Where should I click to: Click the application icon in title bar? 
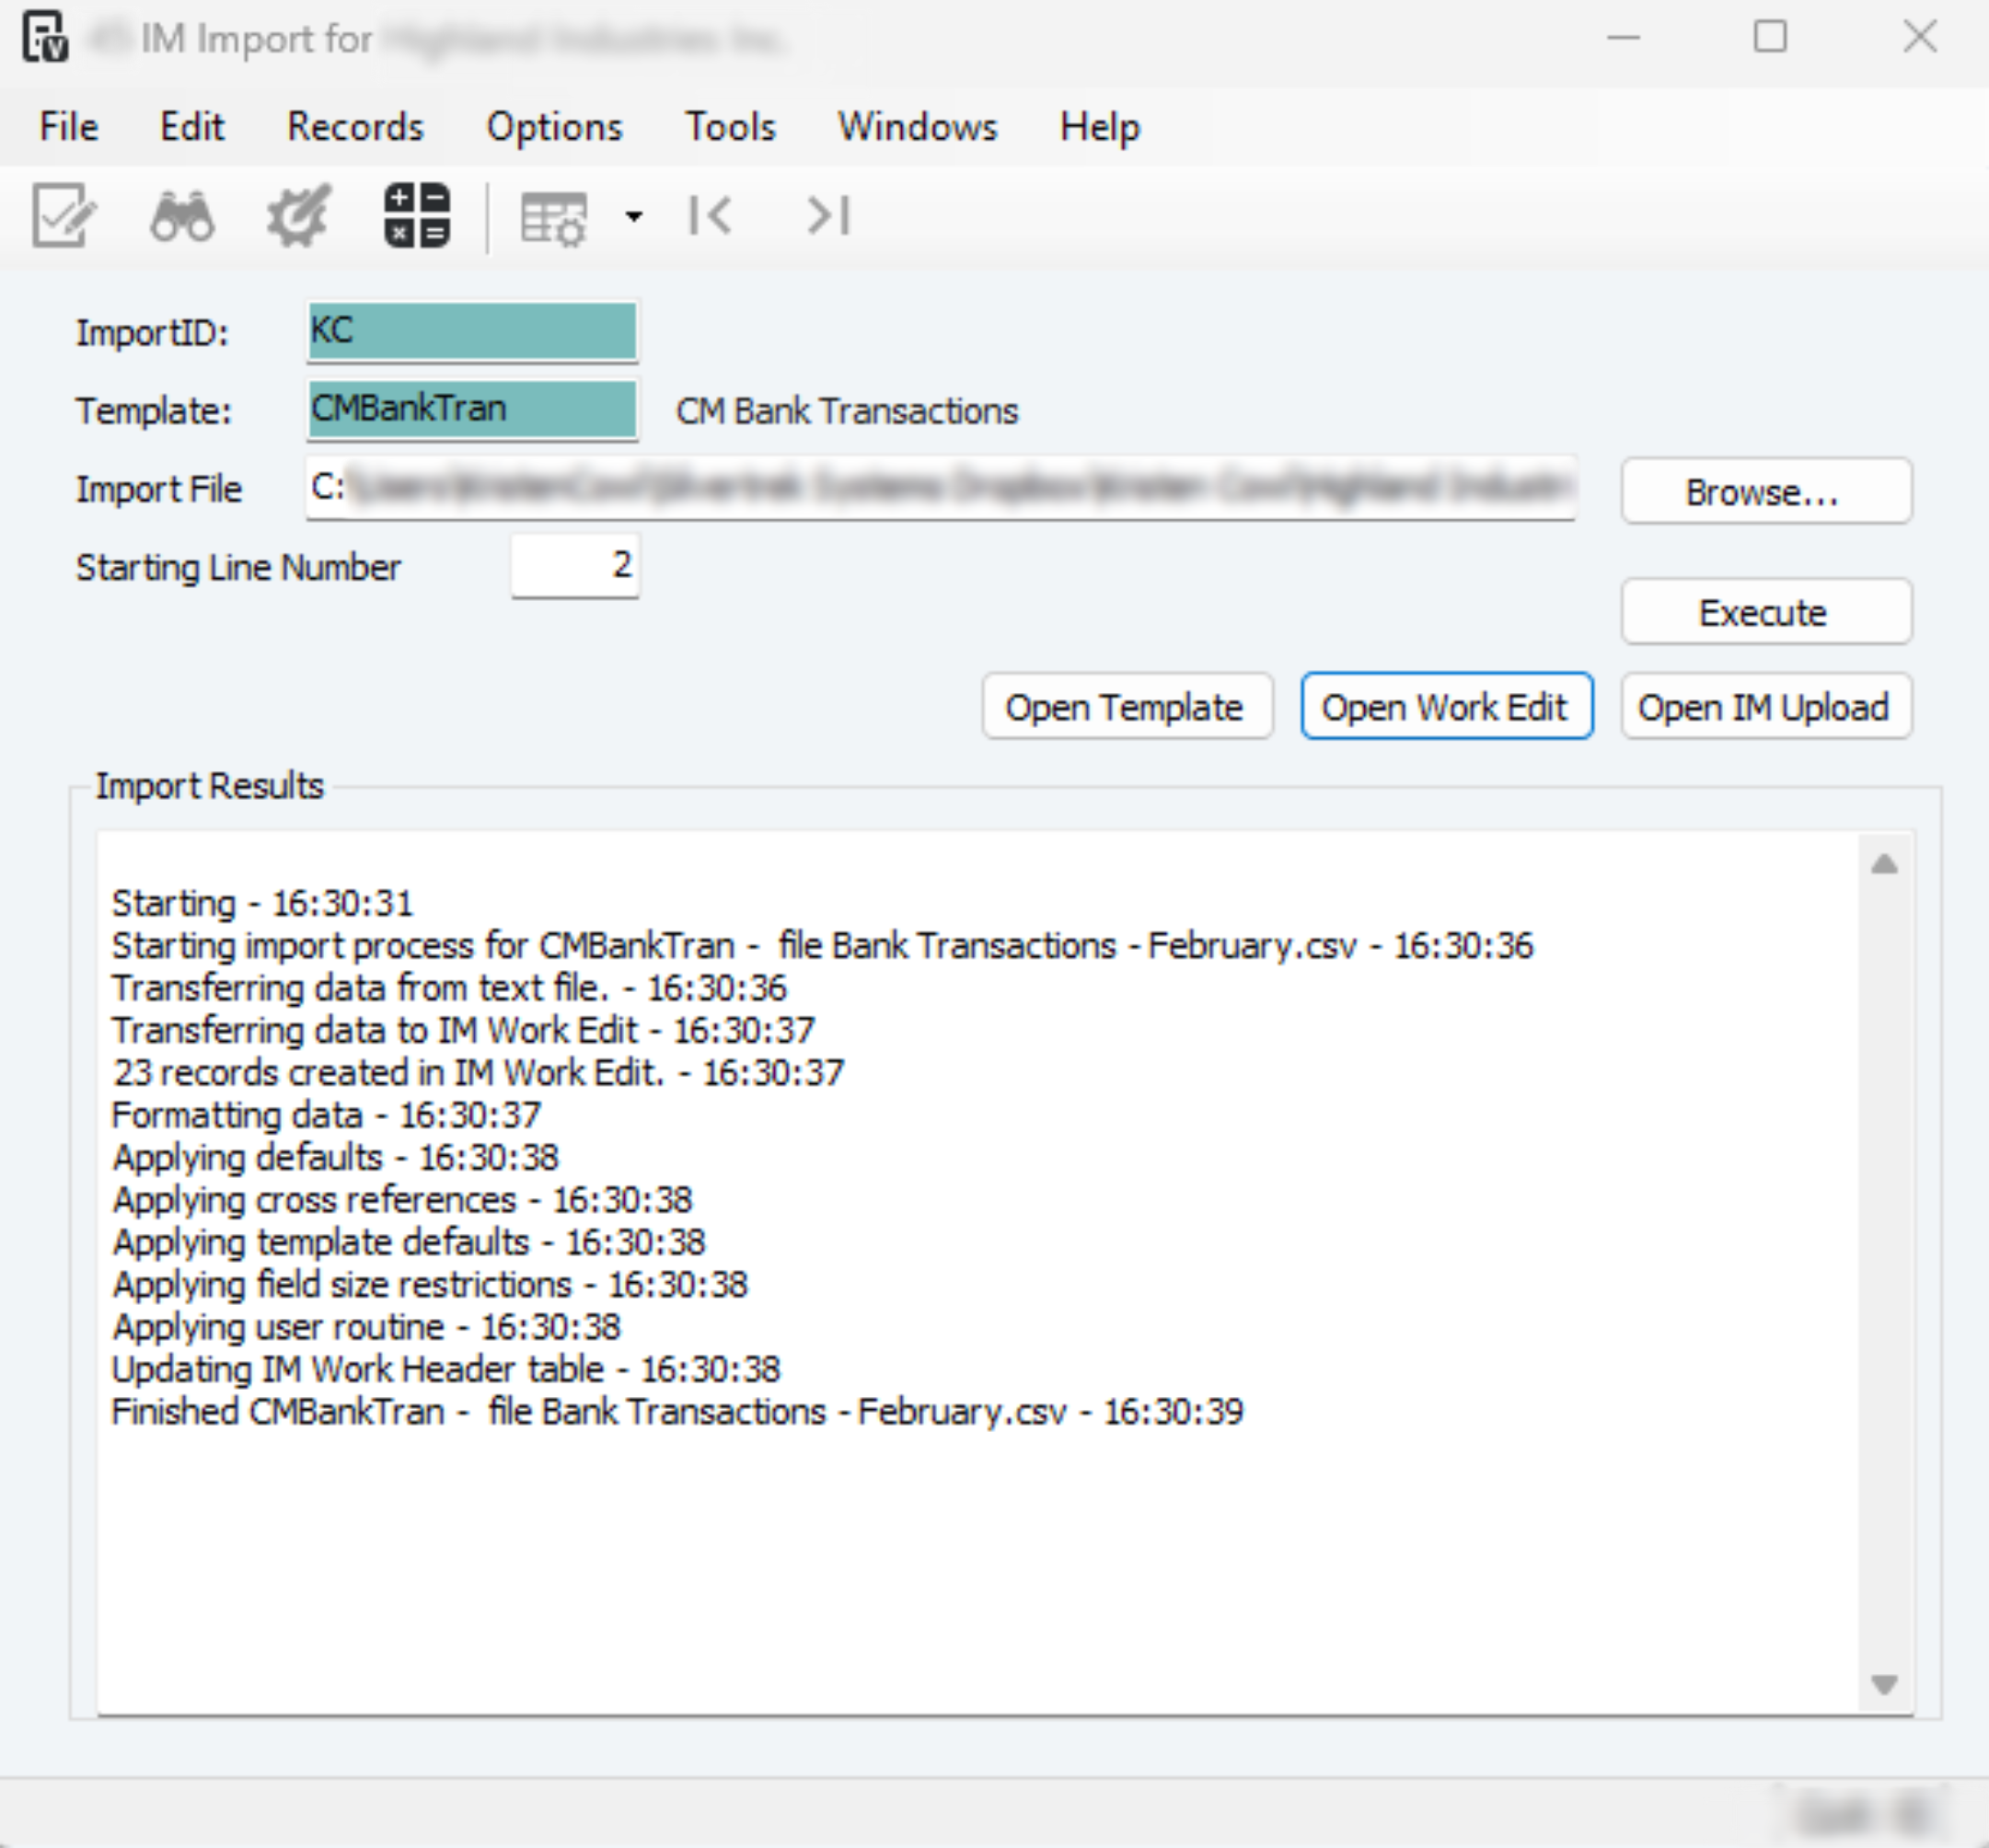click(x=45, y=39)
